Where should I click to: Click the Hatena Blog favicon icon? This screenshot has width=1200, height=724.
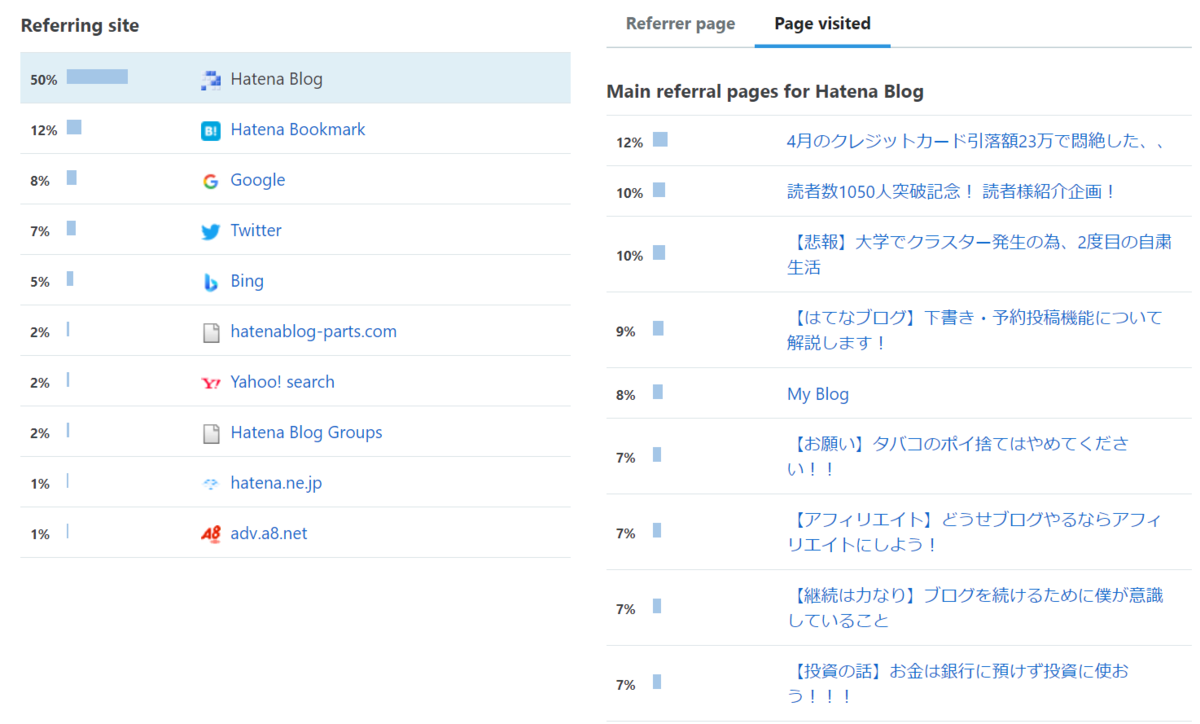(x=210, y=81)
